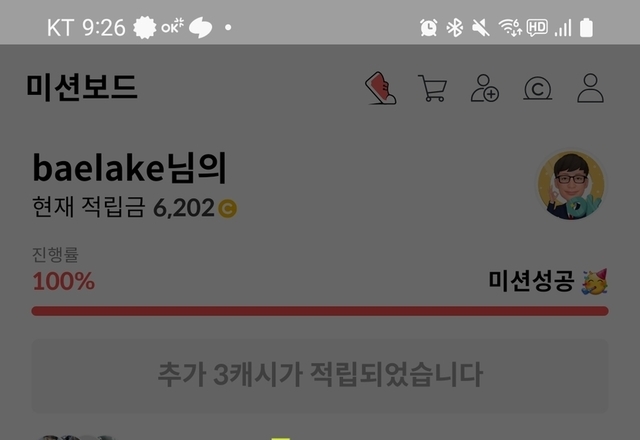
Task: Tap the OK cashbag notification icon
Action: (172, 27)
